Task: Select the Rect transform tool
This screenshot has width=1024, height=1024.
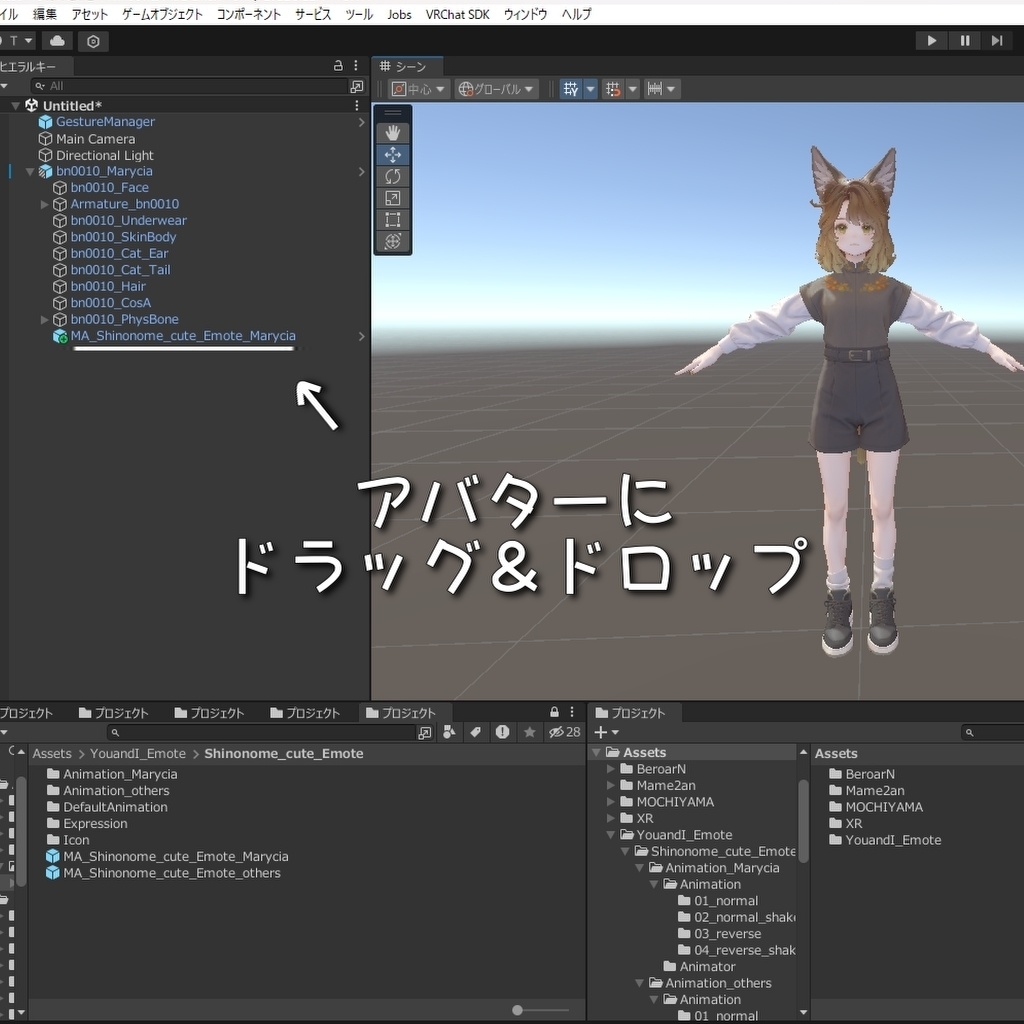Action: (x=392, y=219)
